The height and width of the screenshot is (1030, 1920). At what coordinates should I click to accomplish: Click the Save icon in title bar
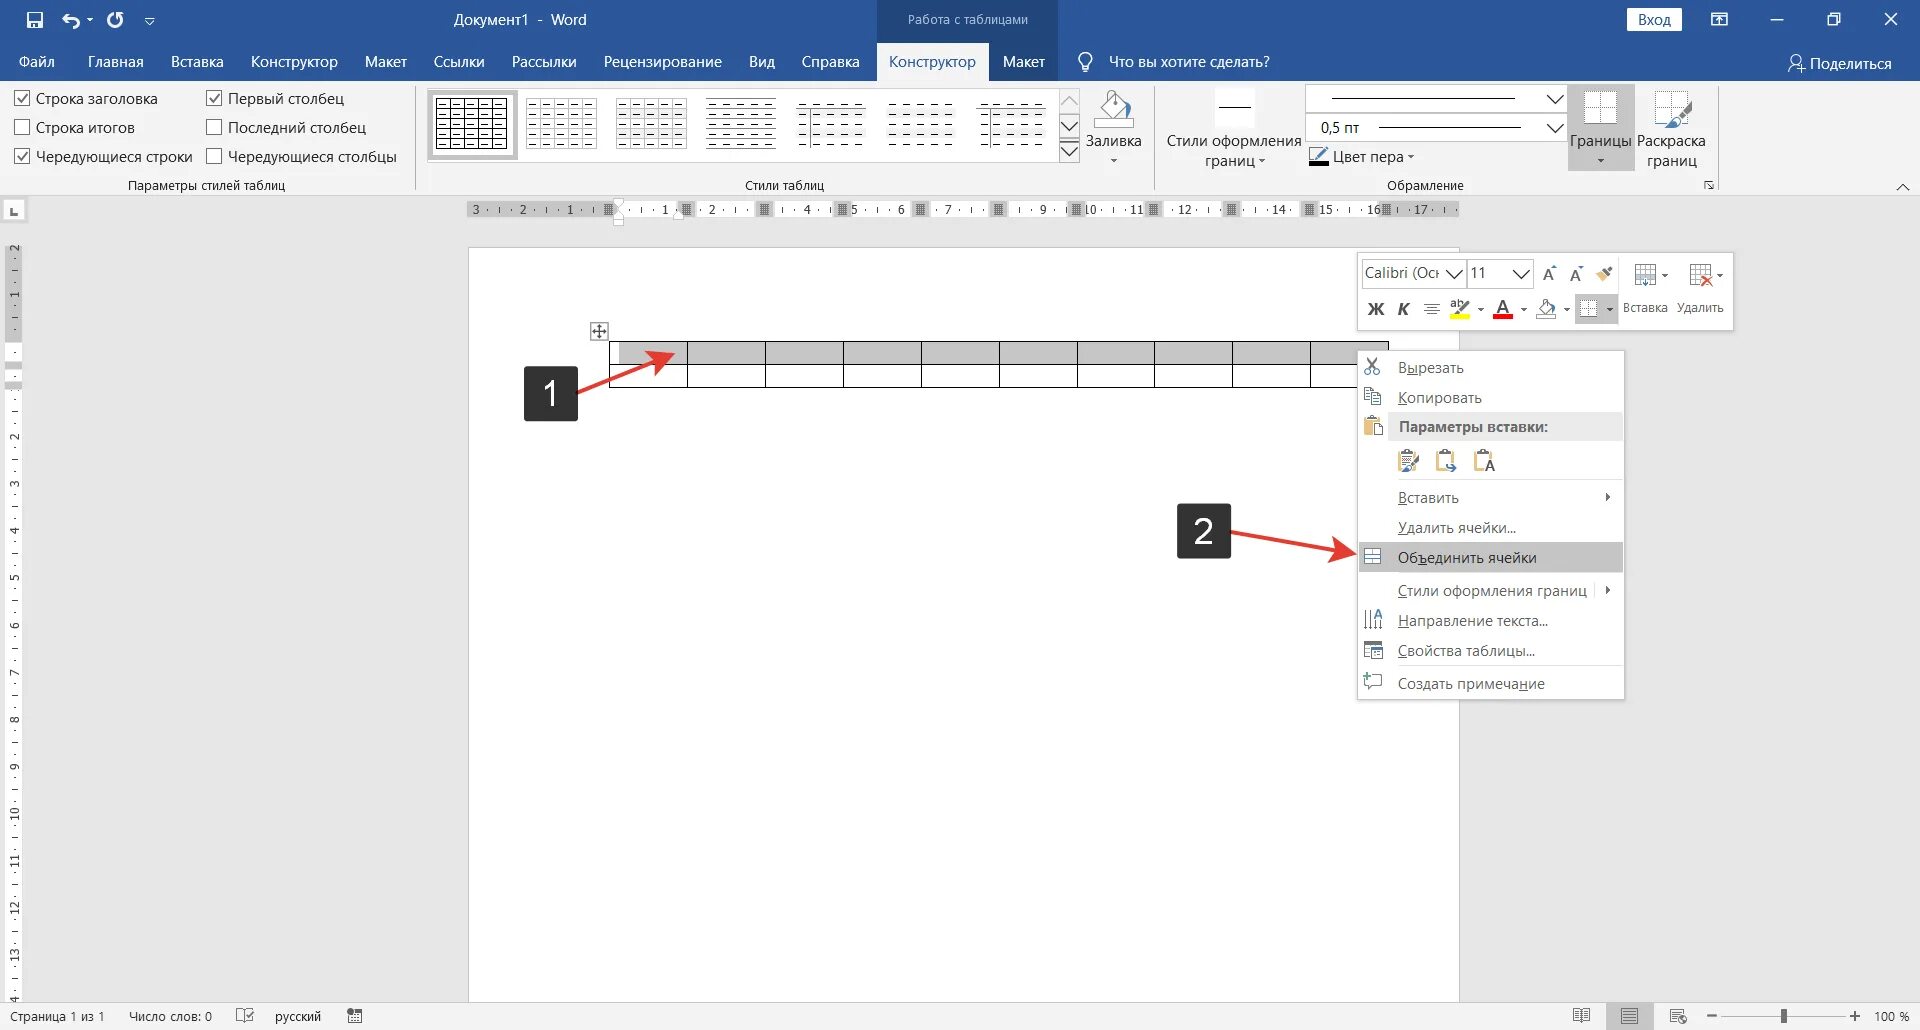tap(35, 20)
